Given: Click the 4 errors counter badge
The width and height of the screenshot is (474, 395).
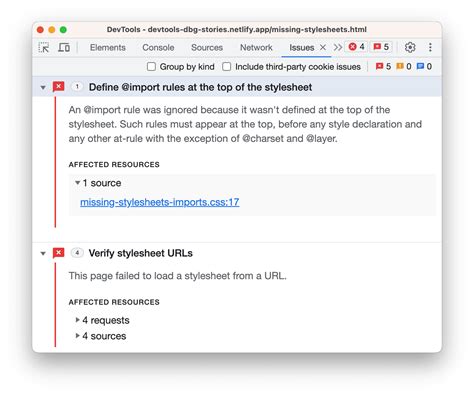Looking at the screenshot, I should 356,47.
